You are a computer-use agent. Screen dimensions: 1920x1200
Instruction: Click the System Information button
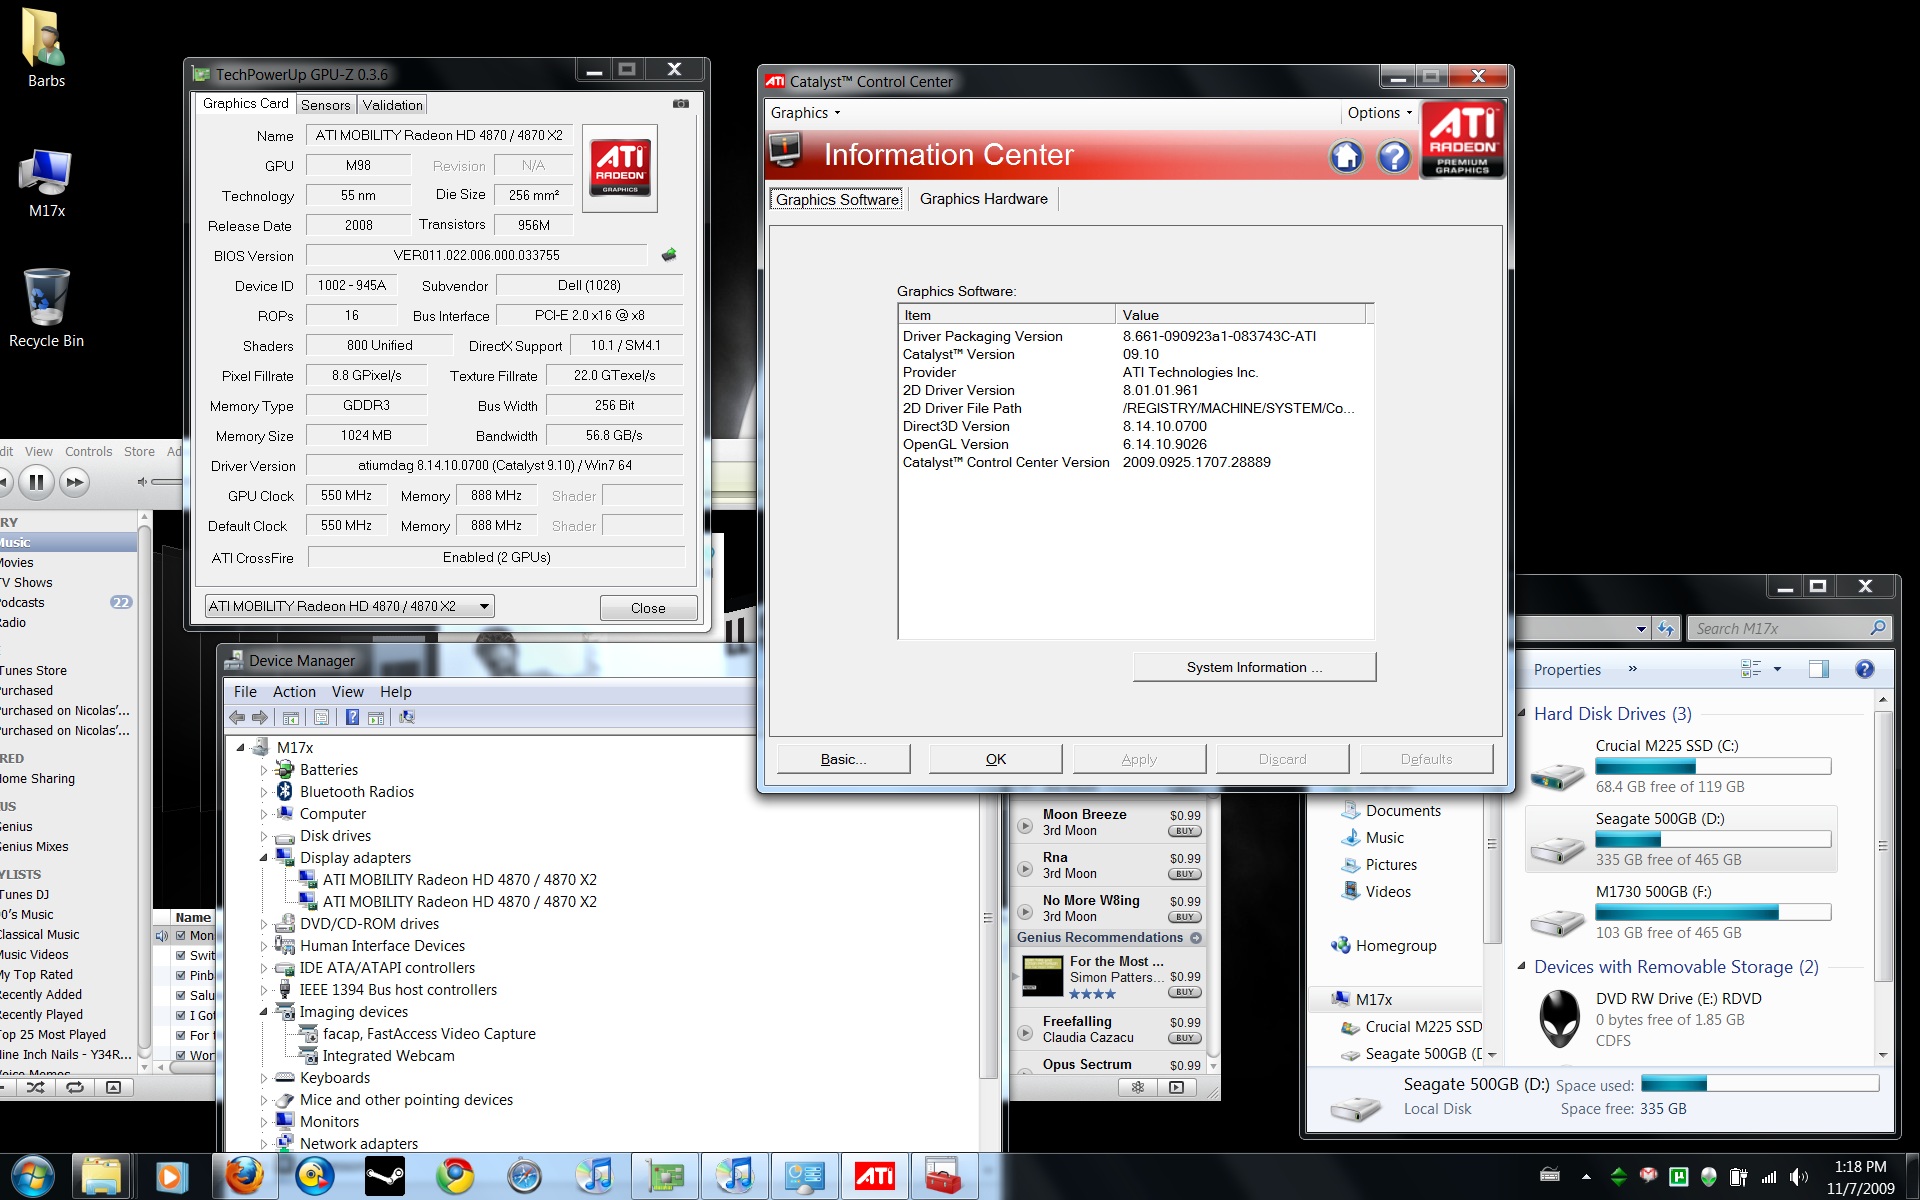[1254, 667]
